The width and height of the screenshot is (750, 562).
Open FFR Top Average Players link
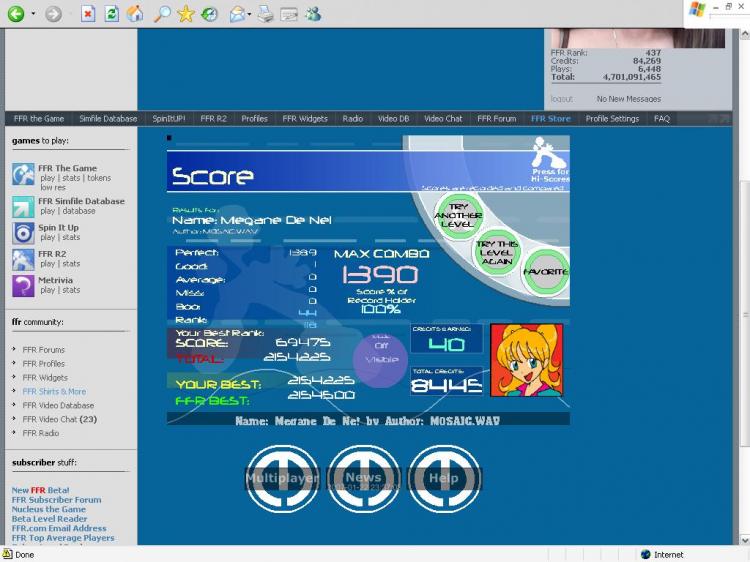[63, 538]
